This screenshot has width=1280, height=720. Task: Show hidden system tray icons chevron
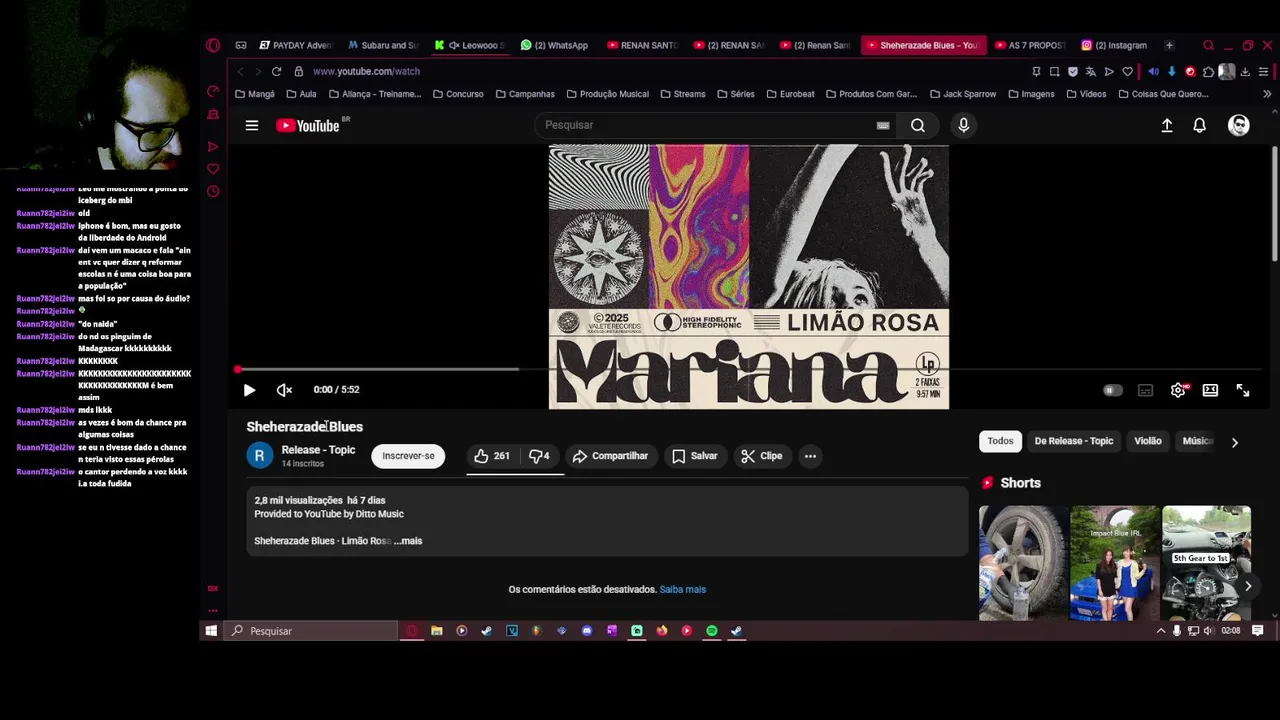click(x=1160, y=631)
